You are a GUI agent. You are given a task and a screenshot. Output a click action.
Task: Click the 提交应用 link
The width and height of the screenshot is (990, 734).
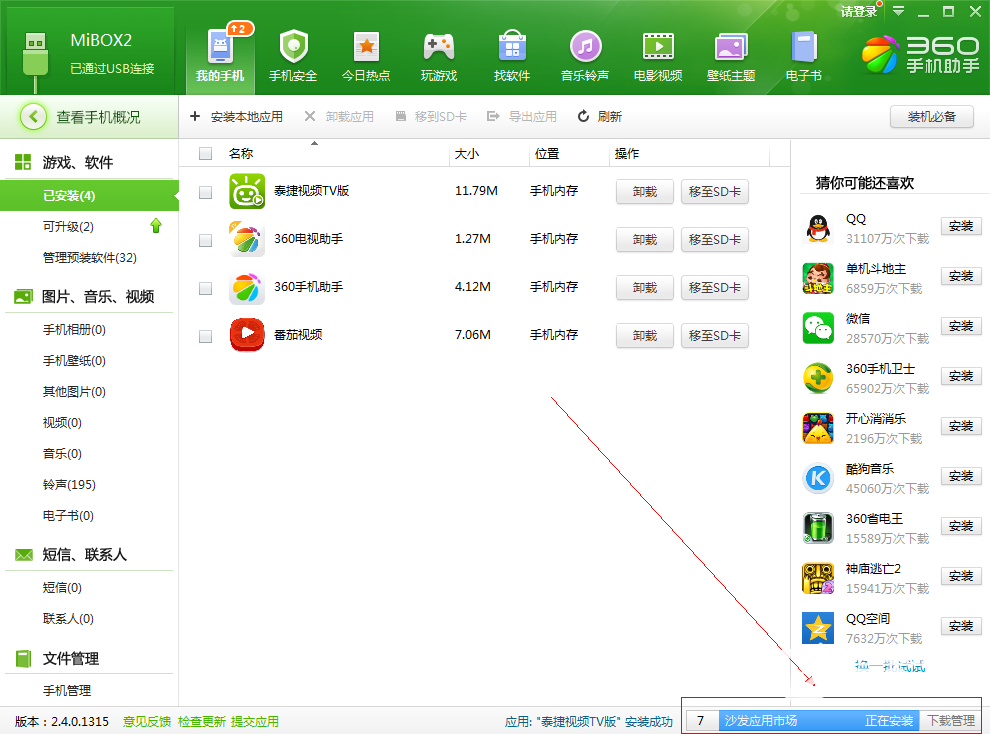tap(254, 721)
